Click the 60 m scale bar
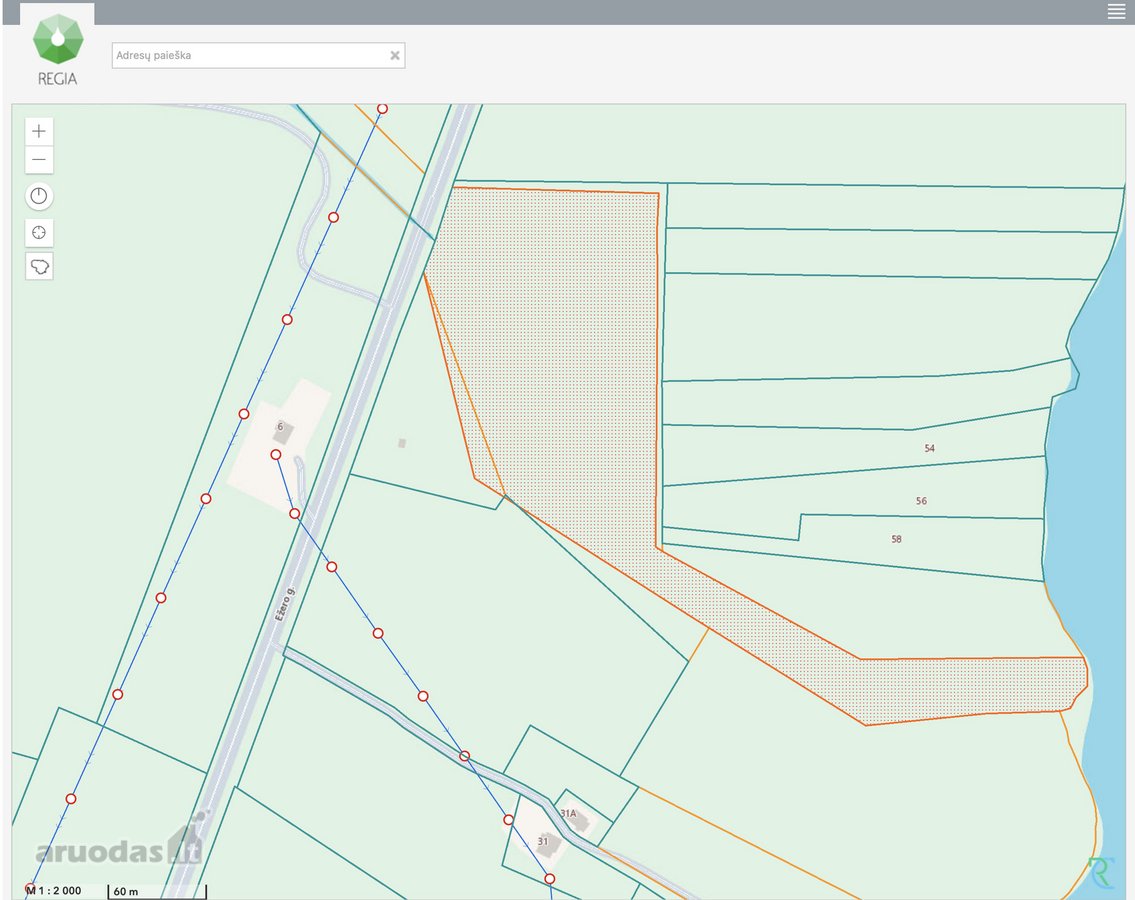Viewport: 1135px width, 900px height. click(x=157, y=891)
